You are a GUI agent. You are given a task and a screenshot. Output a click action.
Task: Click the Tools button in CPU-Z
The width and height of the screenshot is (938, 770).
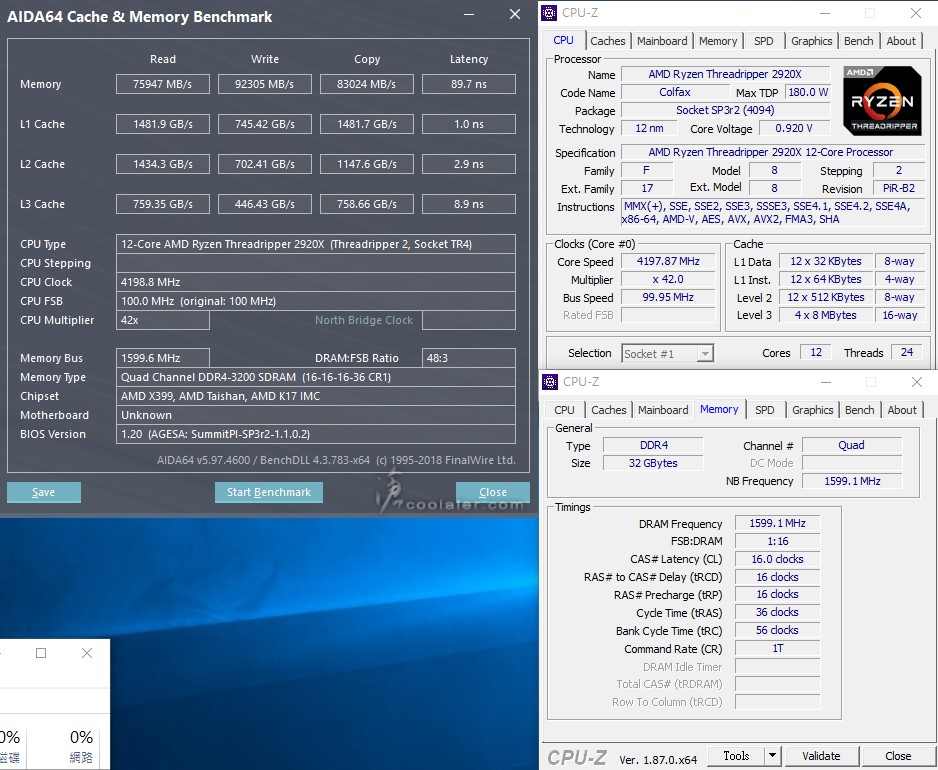(736, 756)
